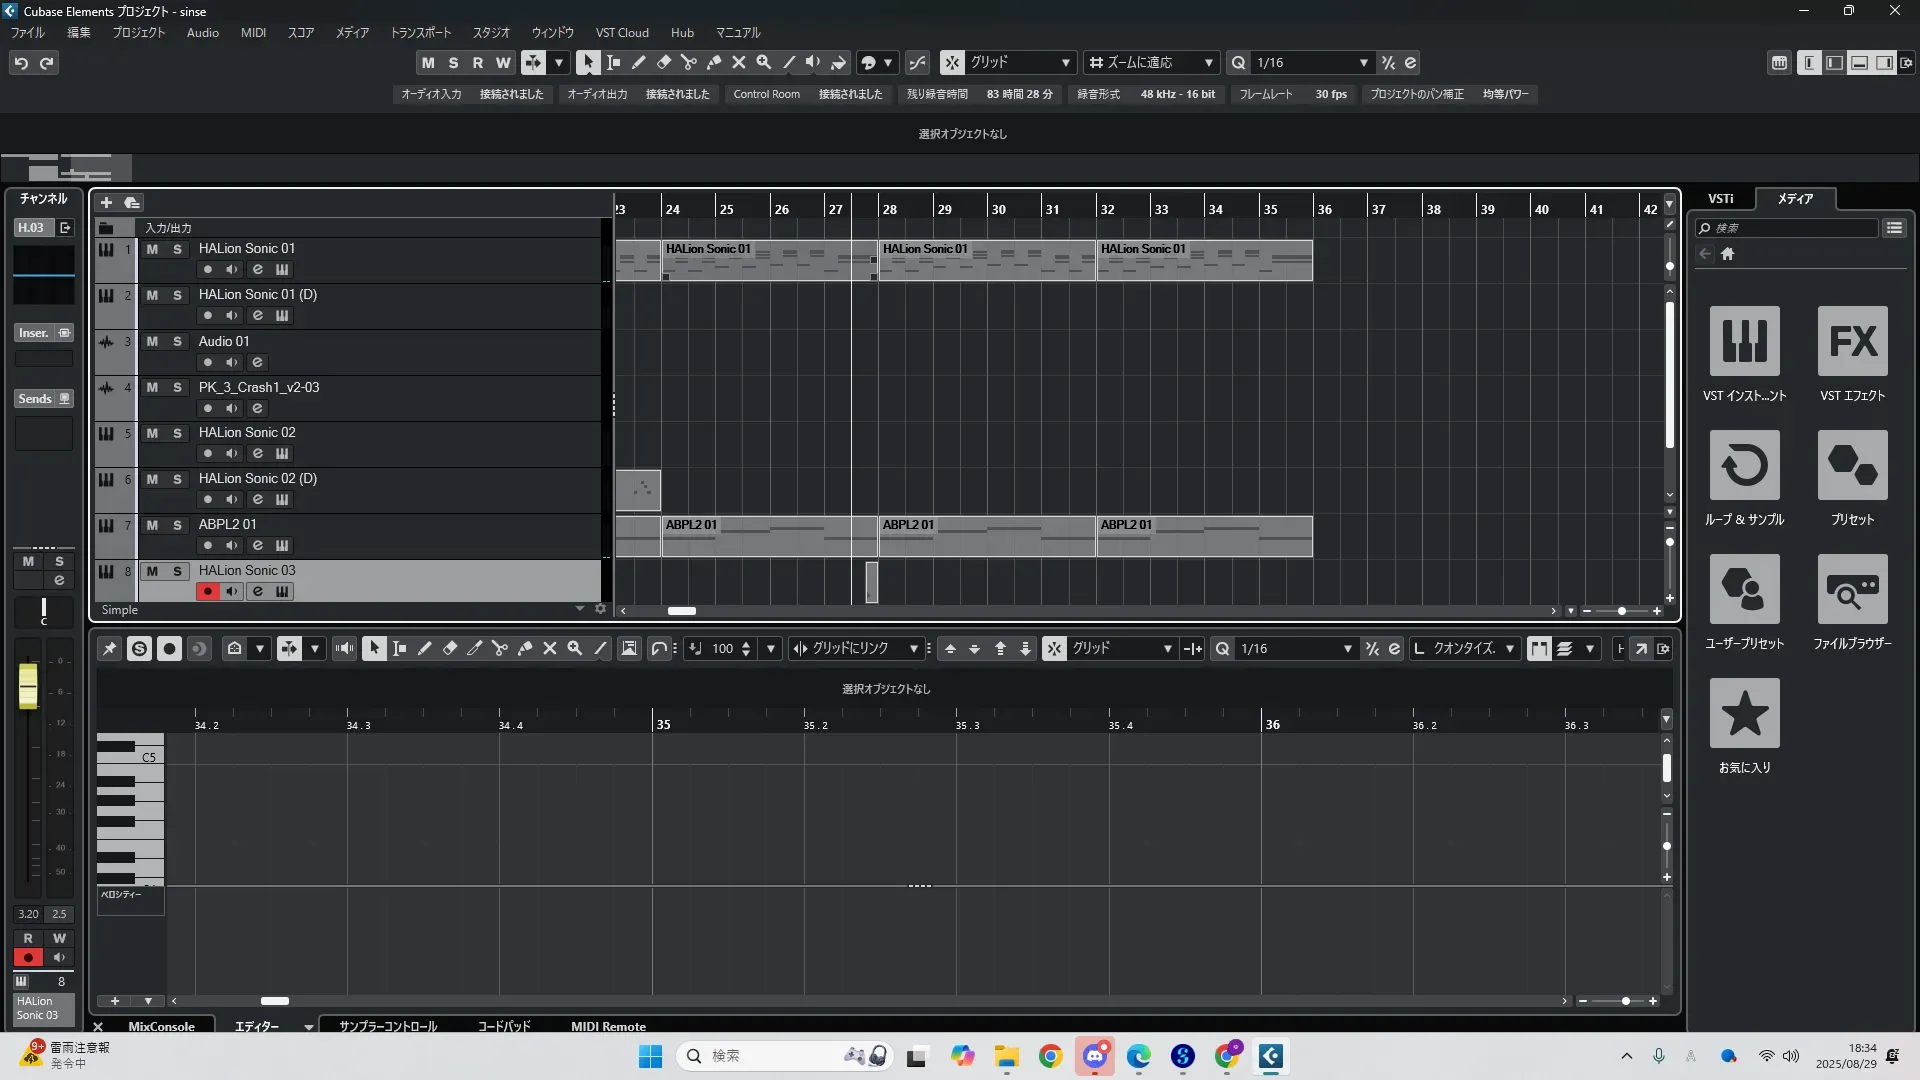
Task: Select the Zoom magnifier tool in main toolbar
Action: pos(764,62)
